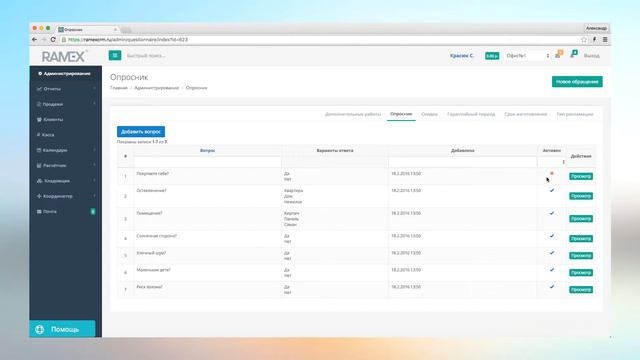Switch to Гарантийный период tab
Viewport: 640px width, 360px height.
(471, 114)
